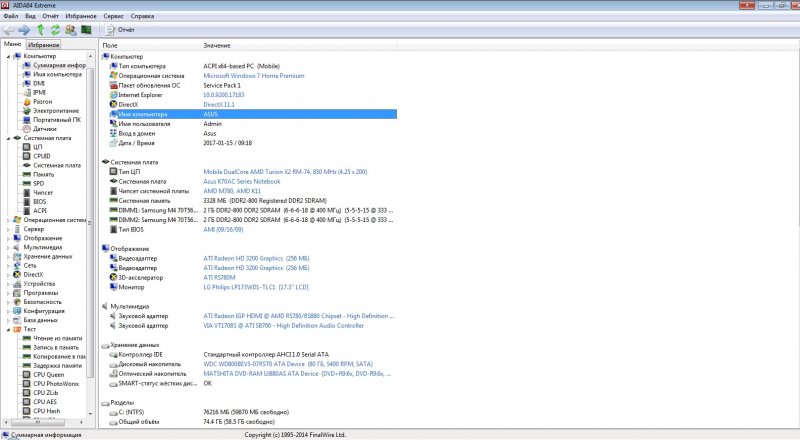Expand the Мультимедиа tree node

click(x=7, y=247)
